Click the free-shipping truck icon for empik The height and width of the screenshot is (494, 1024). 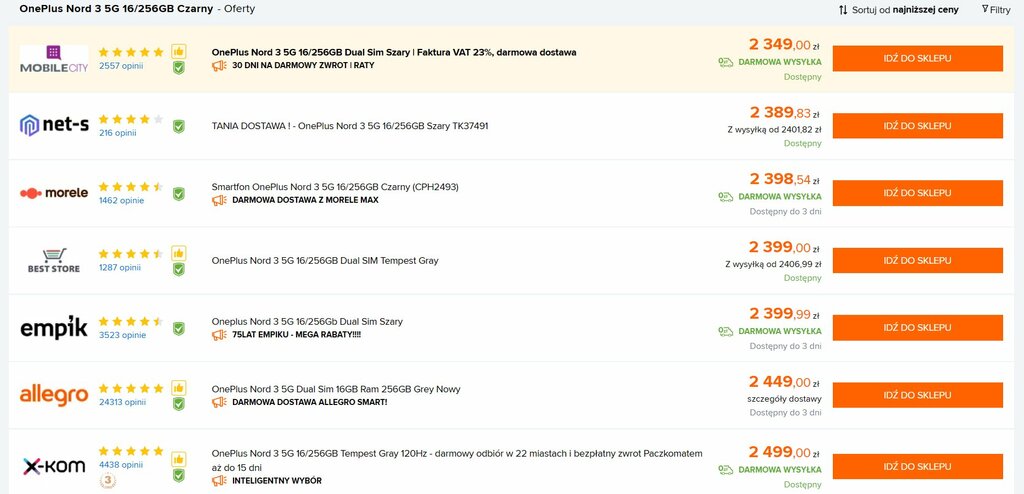(726, 331)
